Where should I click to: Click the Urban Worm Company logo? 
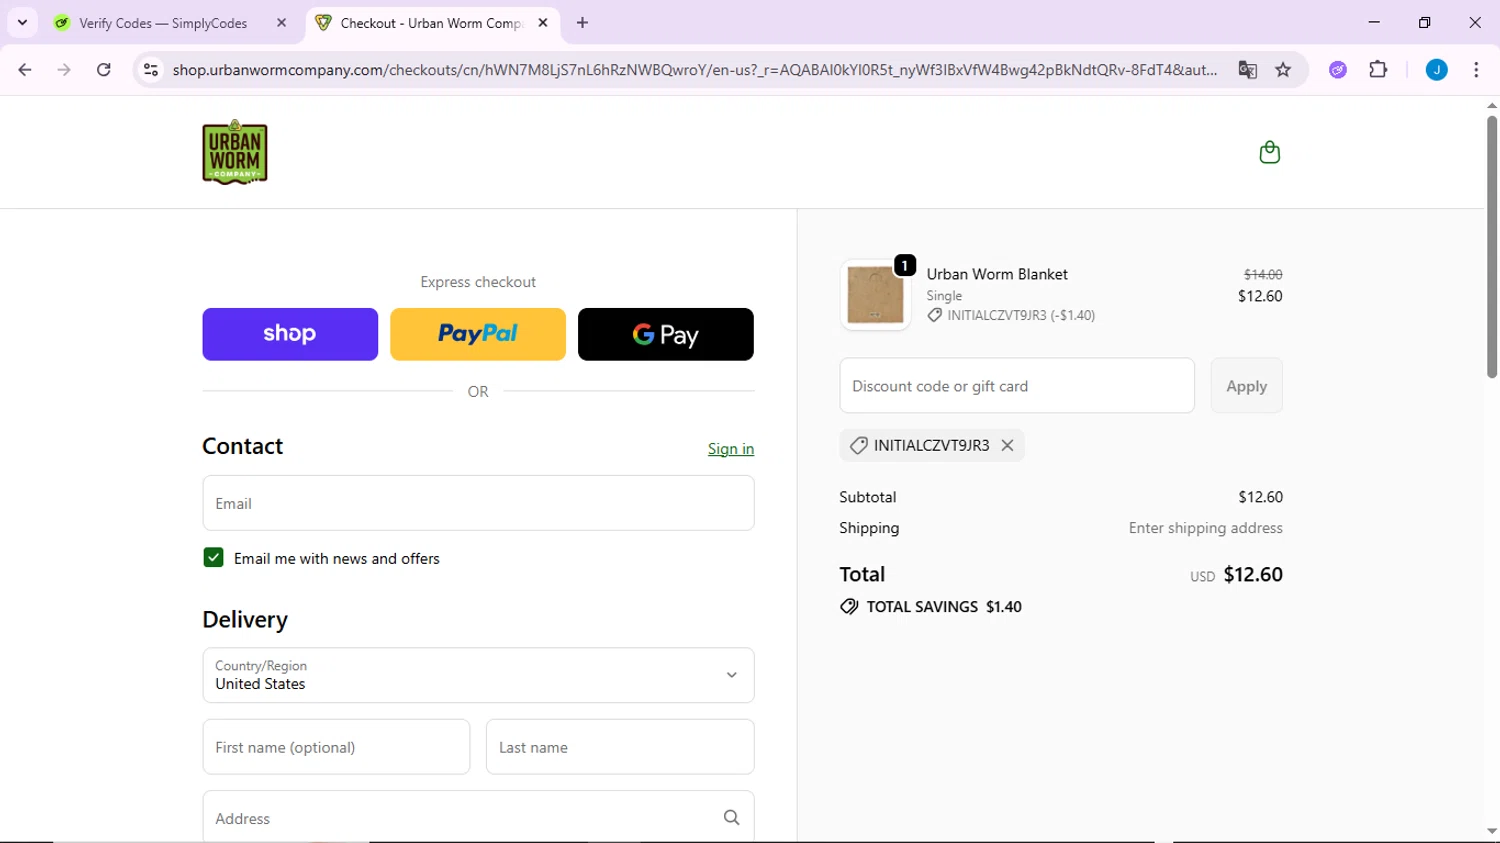pyautogui.click(x=235, y=153)
